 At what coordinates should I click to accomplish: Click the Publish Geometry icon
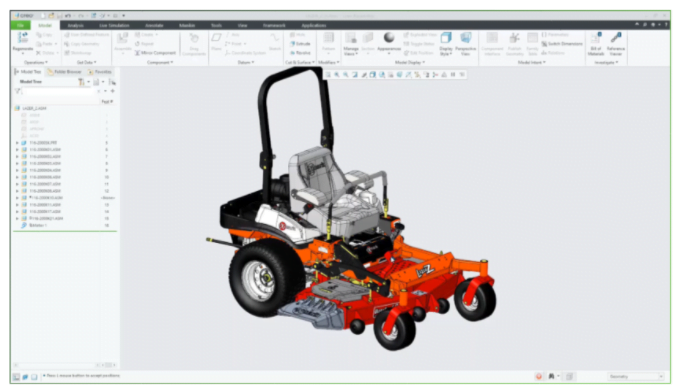point(514,38)
